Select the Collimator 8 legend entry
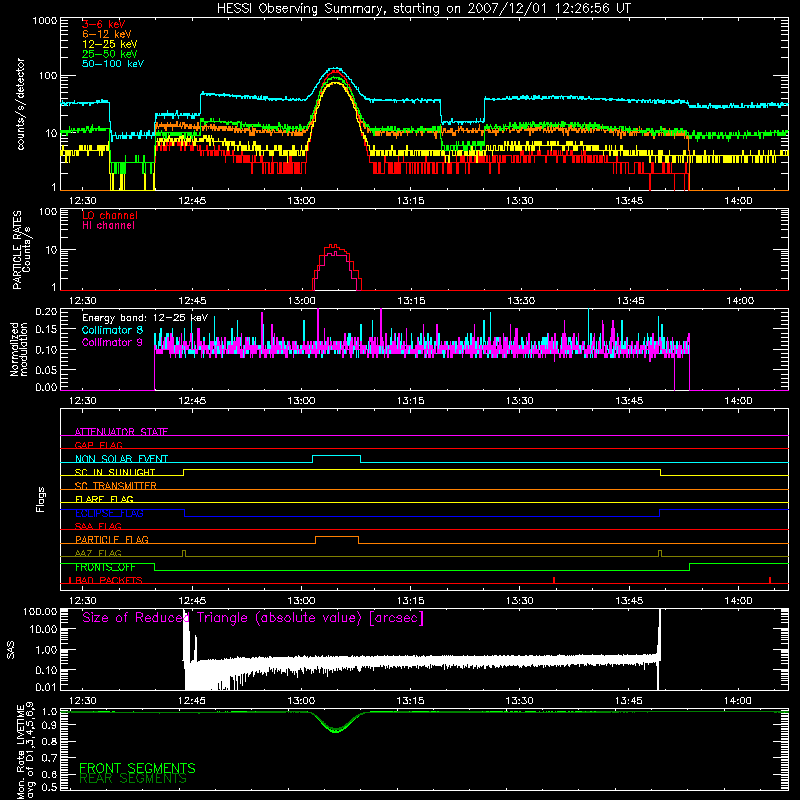Viewport: 800px width, 800px height. pyautogui.click(x=112, y=331)
